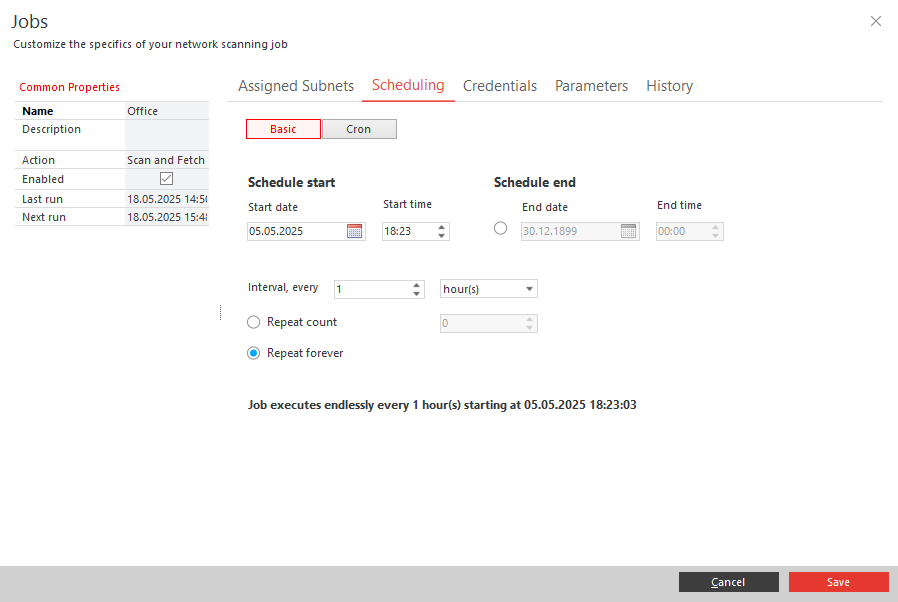Image resolution: width=898 pixels, height=602 pixels.
Task: Switch to Cron scheduling mode
Action: click(x=359, y=129)
